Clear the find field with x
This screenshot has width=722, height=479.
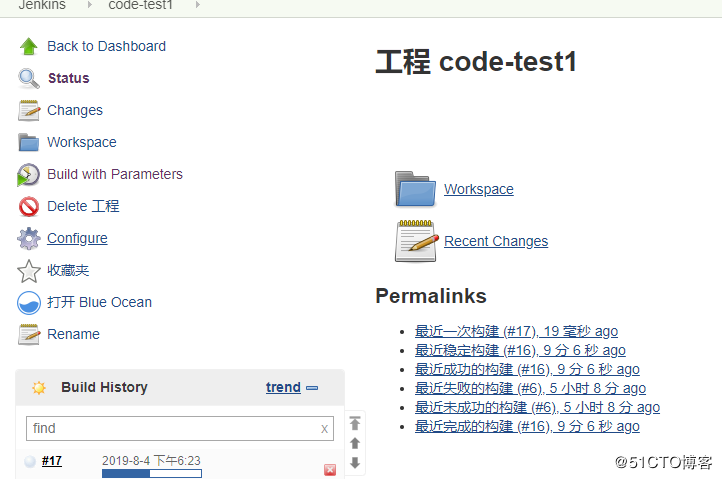(324, 429)
